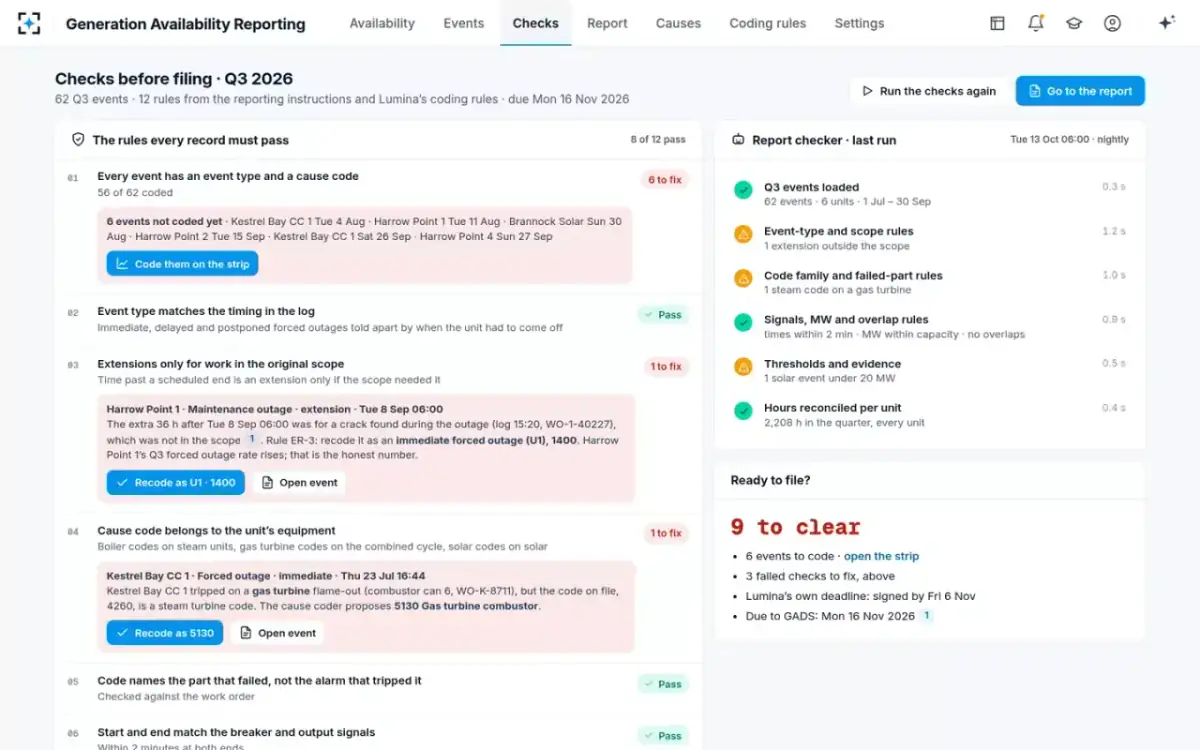Click Code them on the strip
The width and height of the screenshot is (1200, 750).
pos(182,264)
